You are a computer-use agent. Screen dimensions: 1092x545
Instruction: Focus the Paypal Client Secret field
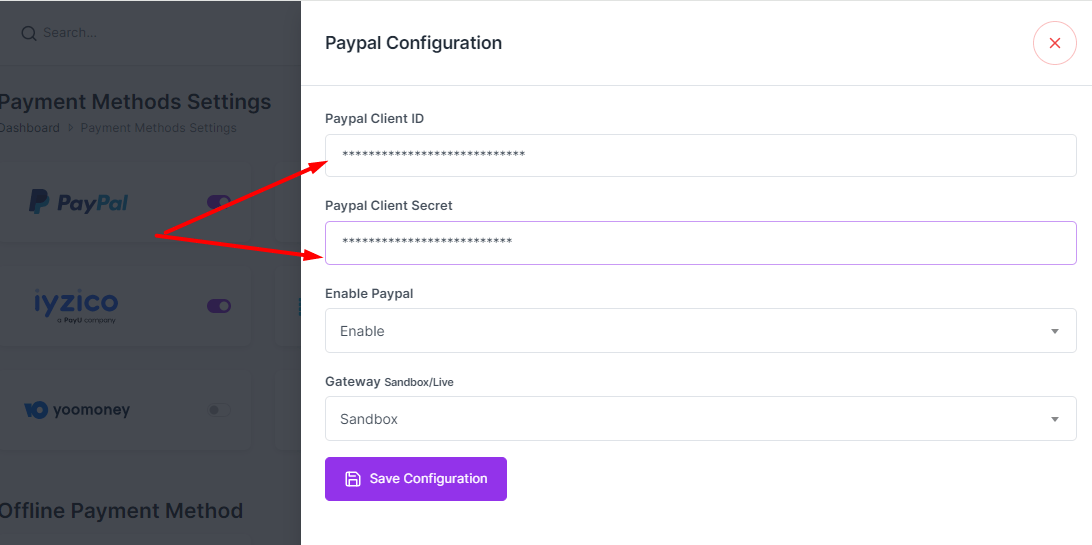701,243
